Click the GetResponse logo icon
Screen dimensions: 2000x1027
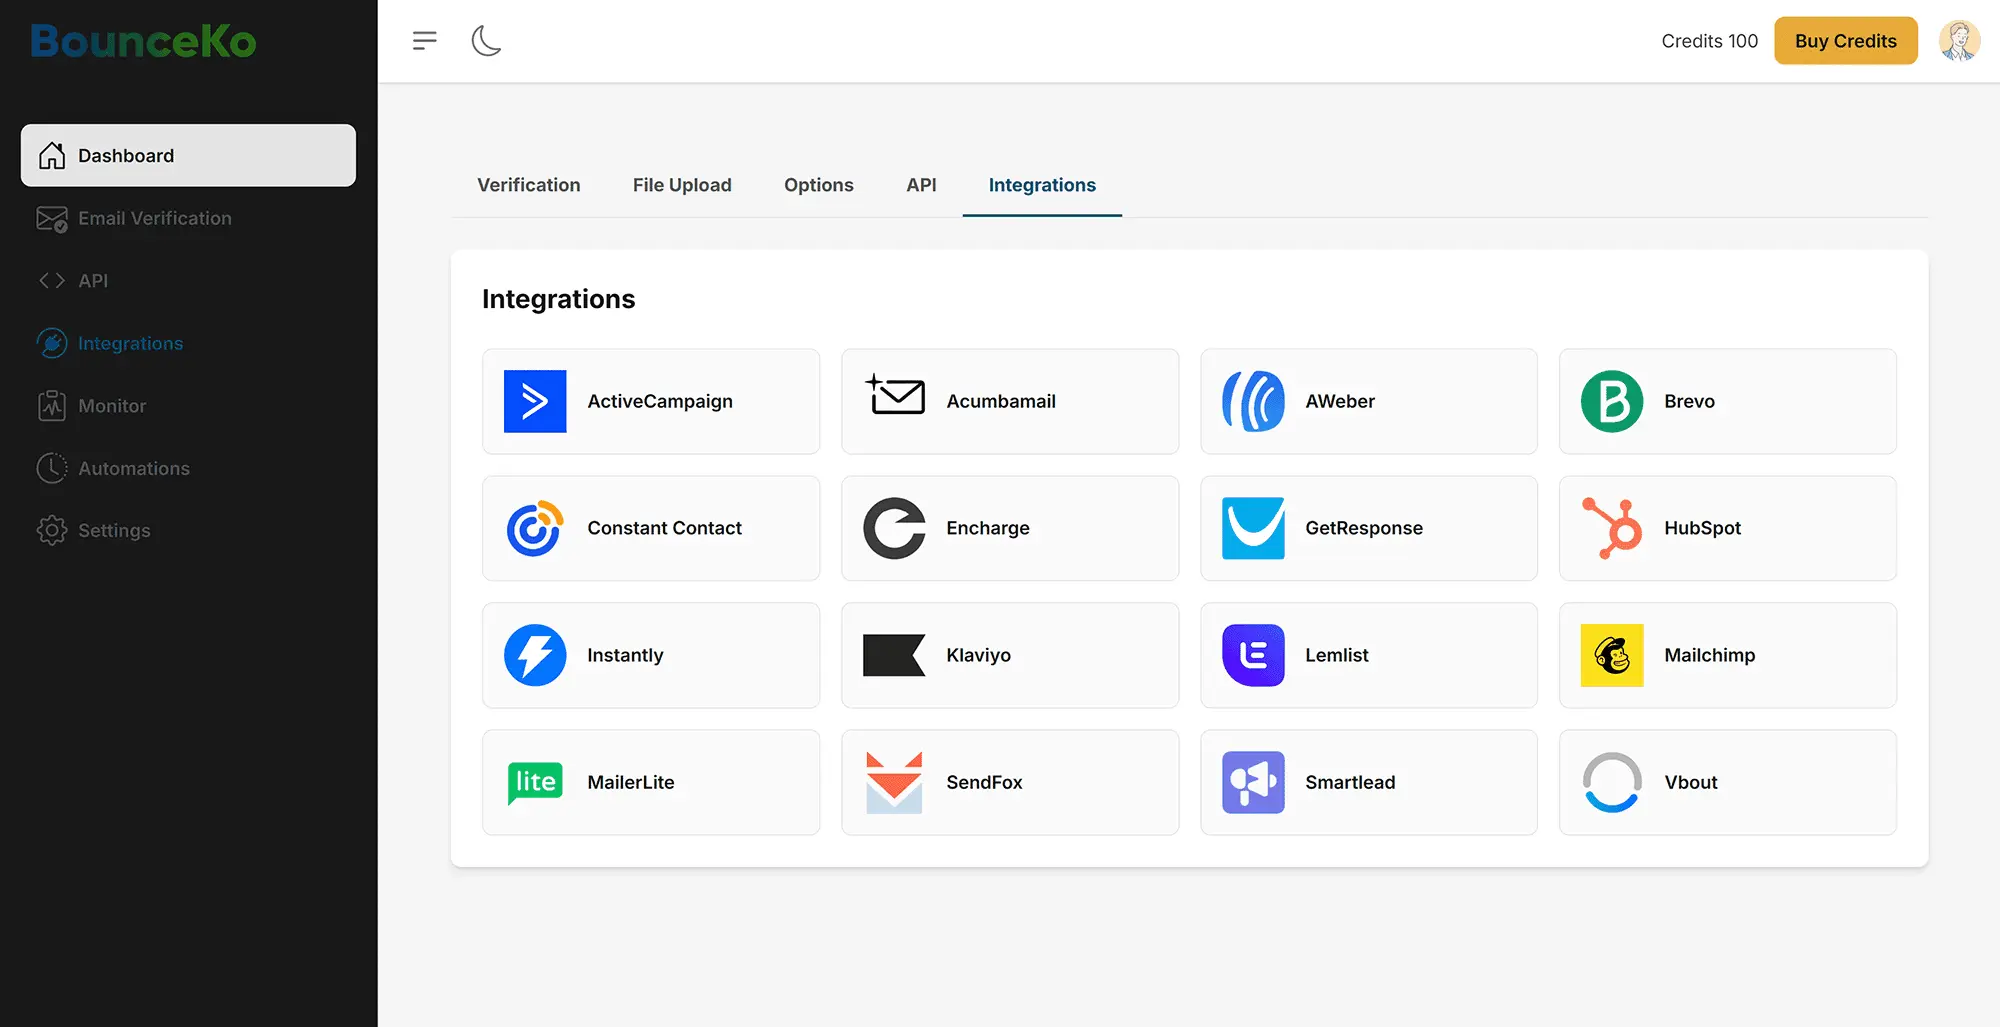click(1253, 528)
